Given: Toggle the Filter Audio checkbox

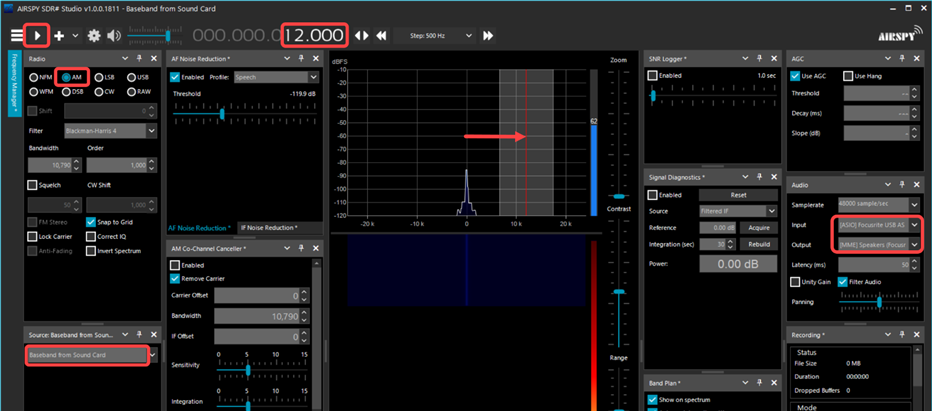Looking at the screenshot, I should pos(842,282).
